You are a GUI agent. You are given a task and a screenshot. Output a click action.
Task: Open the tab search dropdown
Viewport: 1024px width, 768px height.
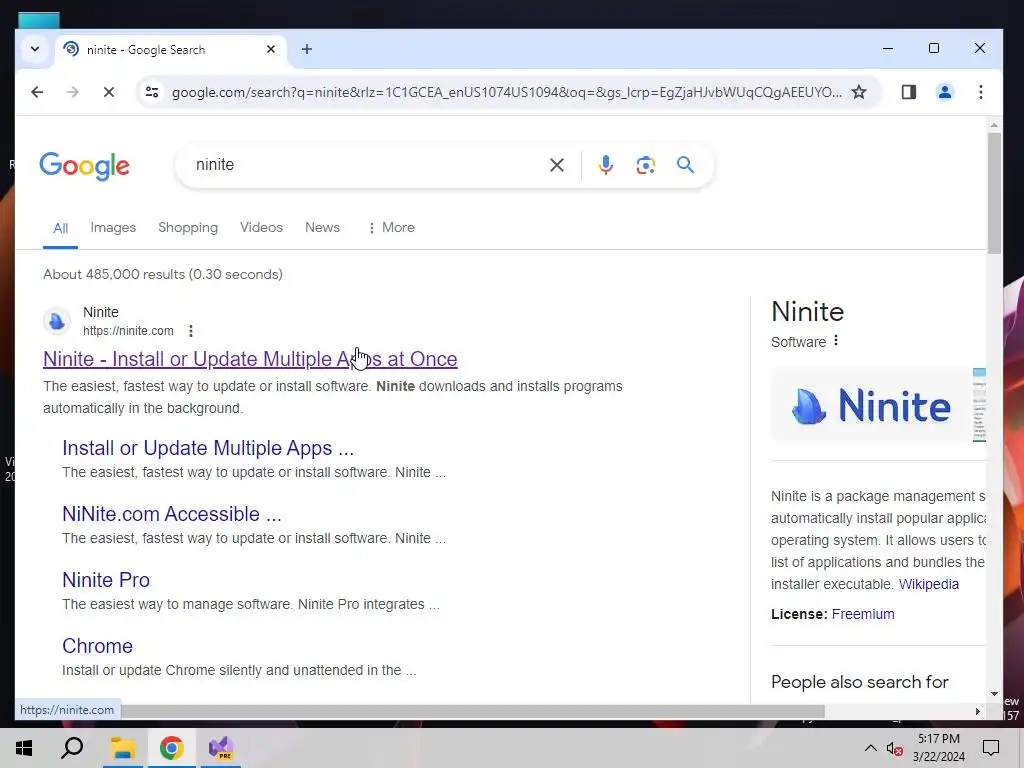(x=35, y=49)
